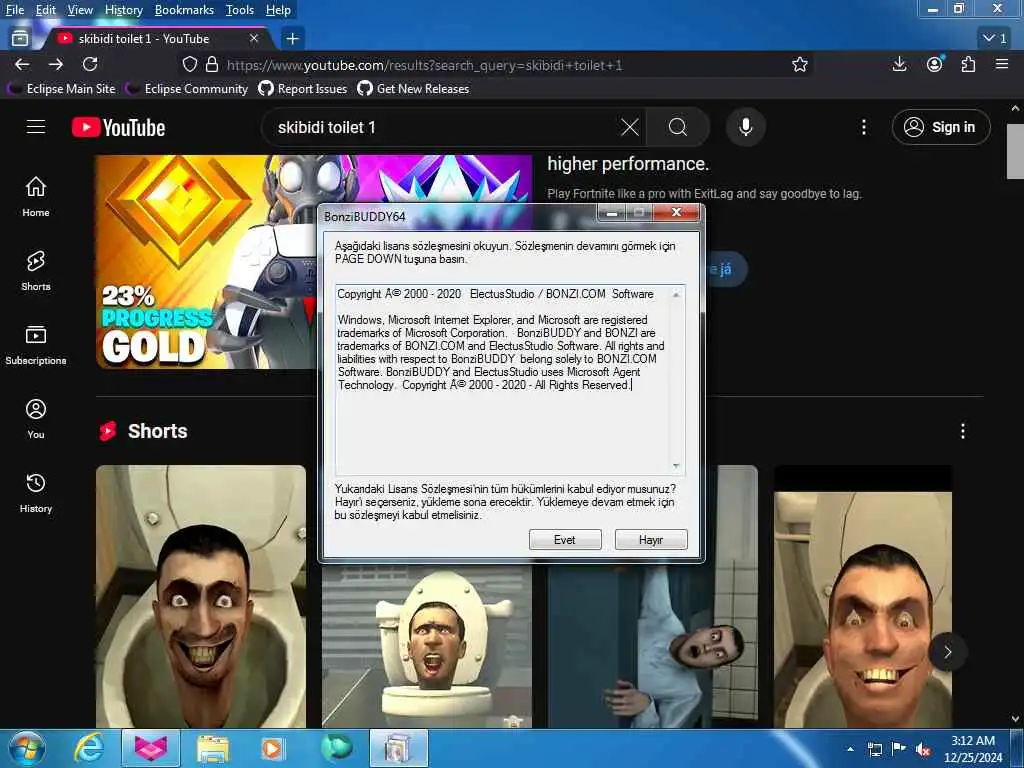Open the Shorts shelf three-dot options
This screenshot has height=768, width=1024.
point(963,431)
